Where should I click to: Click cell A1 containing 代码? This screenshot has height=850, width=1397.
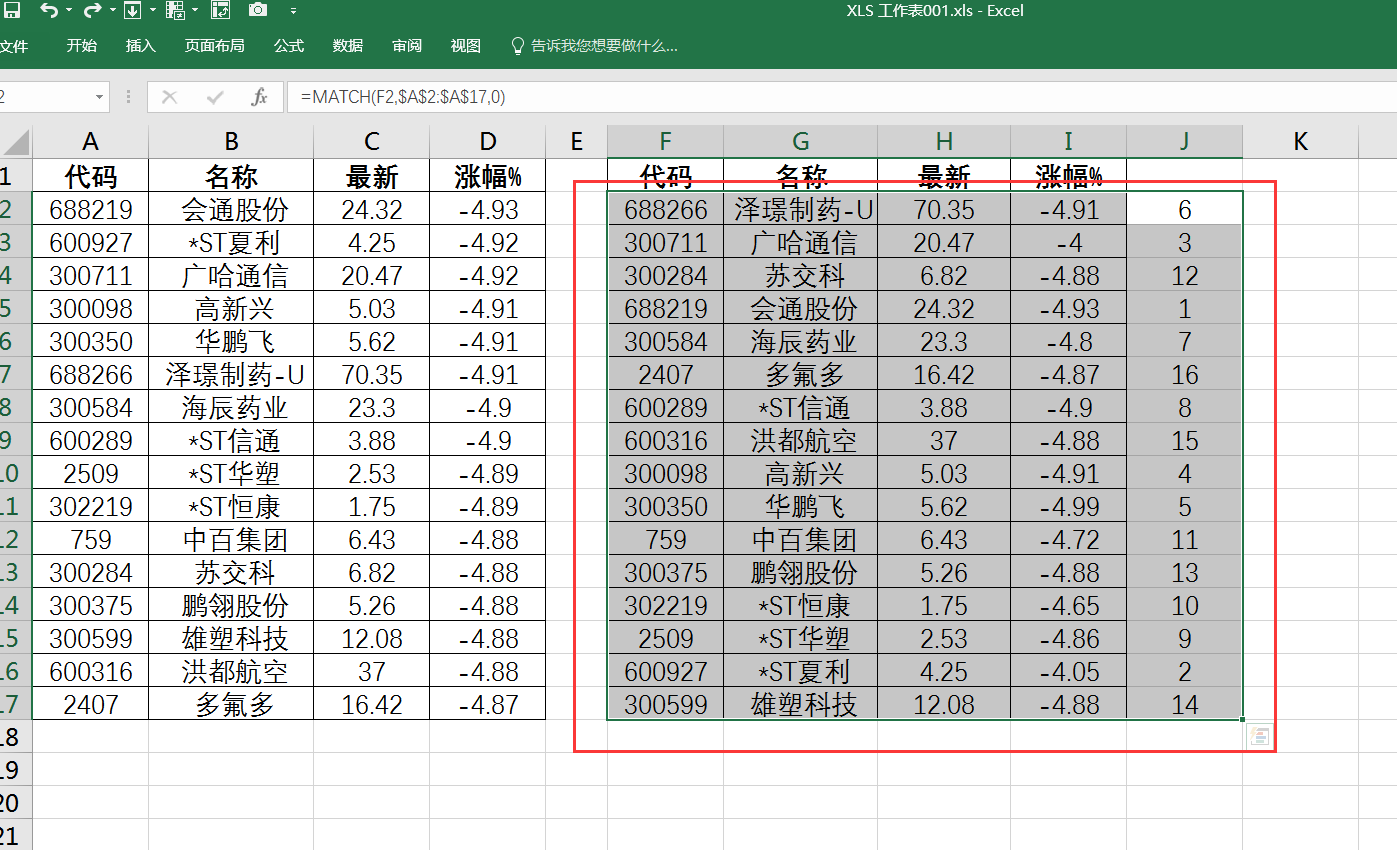(x=91, y=176)
